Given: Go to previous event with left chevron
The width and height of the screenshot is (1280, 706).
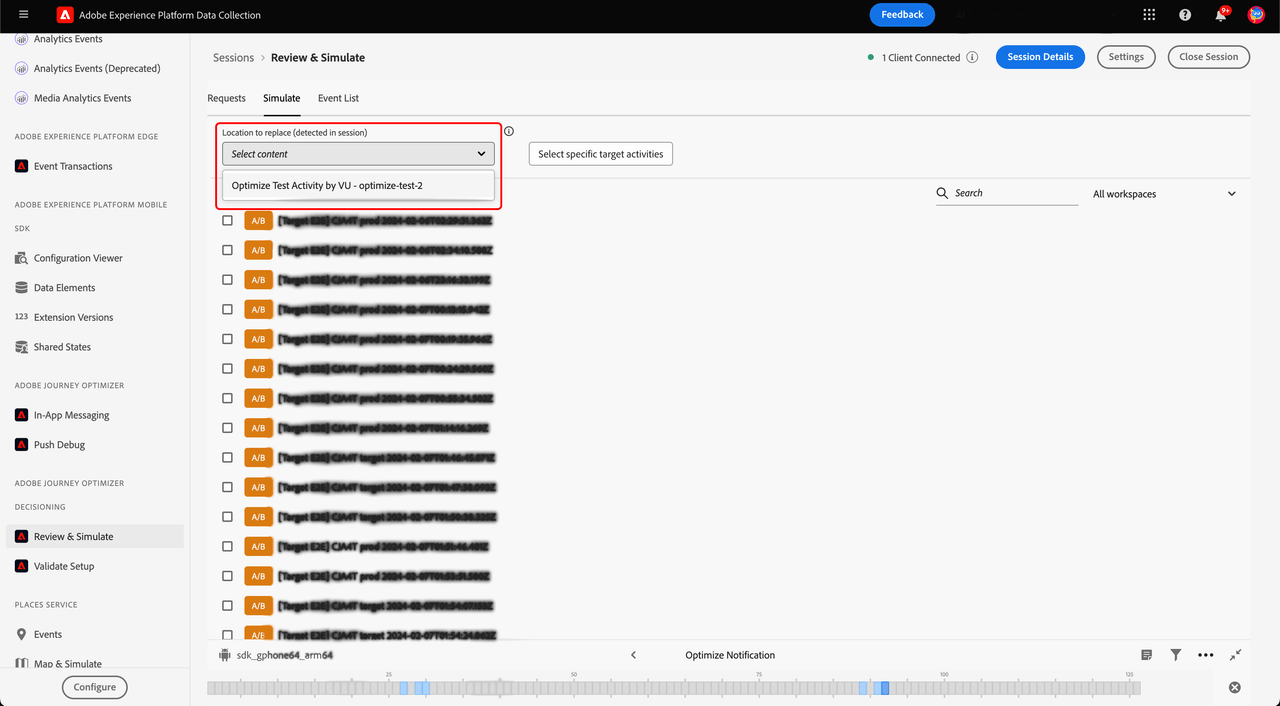Looking at the screenshot, I should (633, 655).
